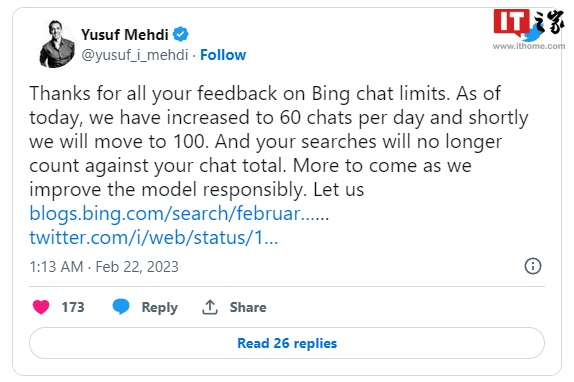This screenshot has width=574, height=382.
Task: Open the Twitter info circle icon
Action: pos(533,266)
